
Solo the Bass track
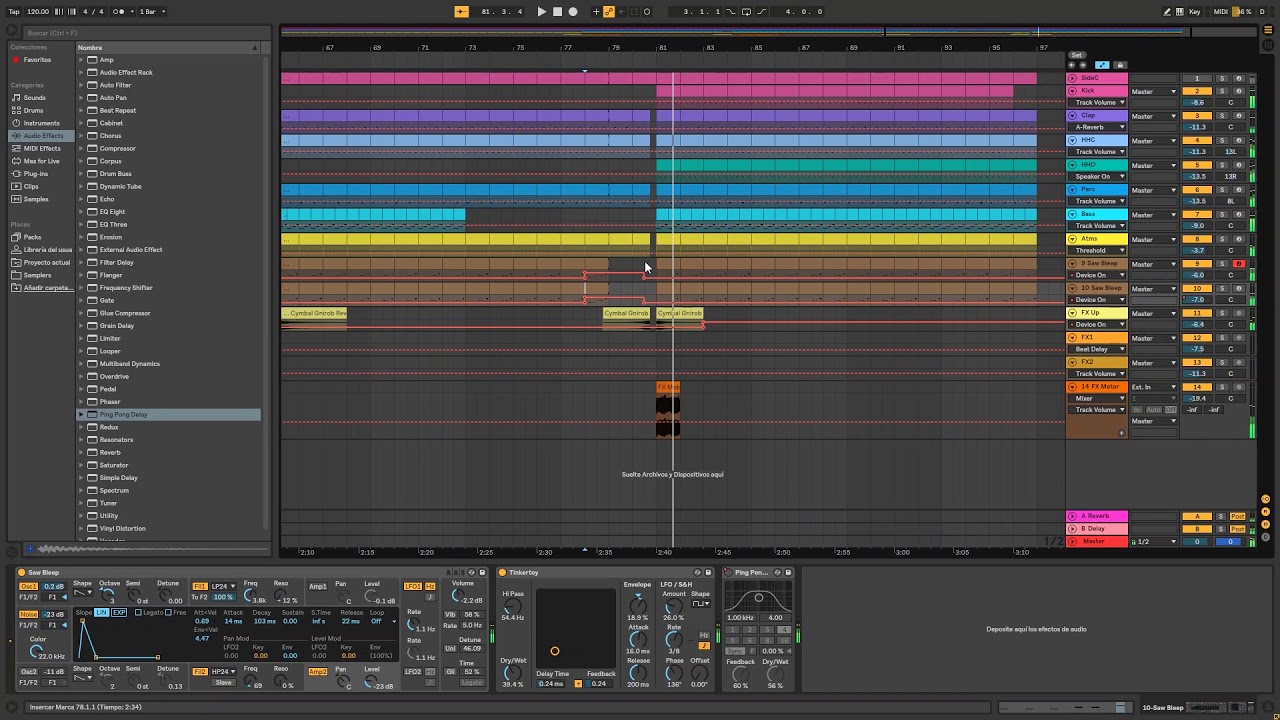point(1221,215)
